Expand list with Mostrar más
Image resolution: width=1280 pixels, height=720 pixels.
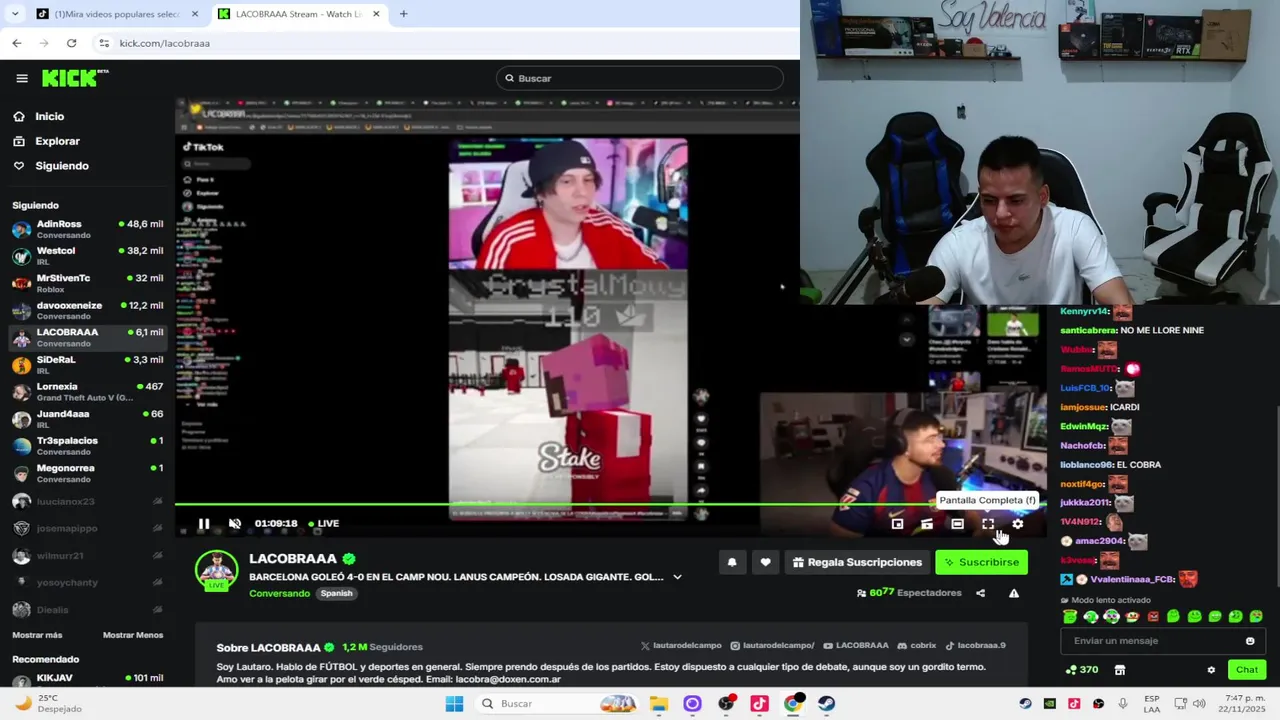tap(37, 635)
